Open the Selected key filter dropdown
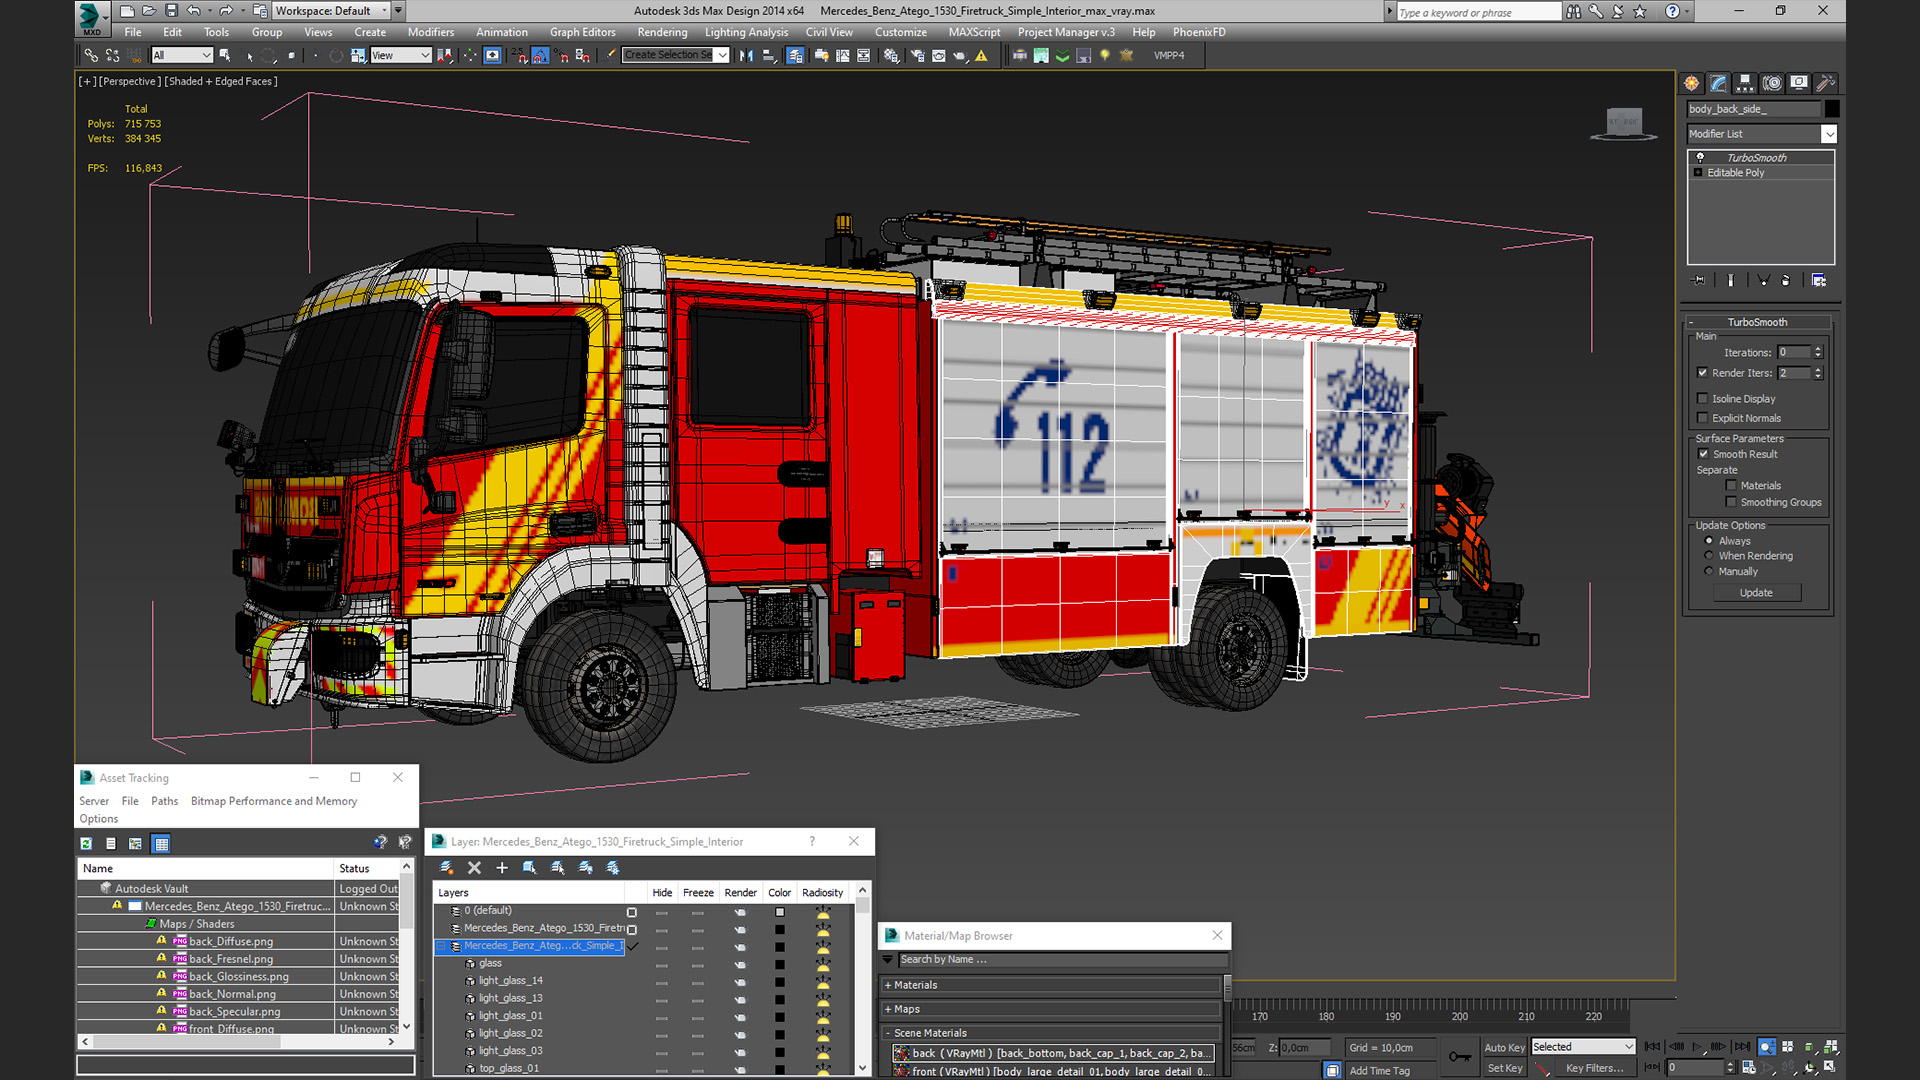The height and width of the screenshot is (1080, 1920). (1583, 1047)
